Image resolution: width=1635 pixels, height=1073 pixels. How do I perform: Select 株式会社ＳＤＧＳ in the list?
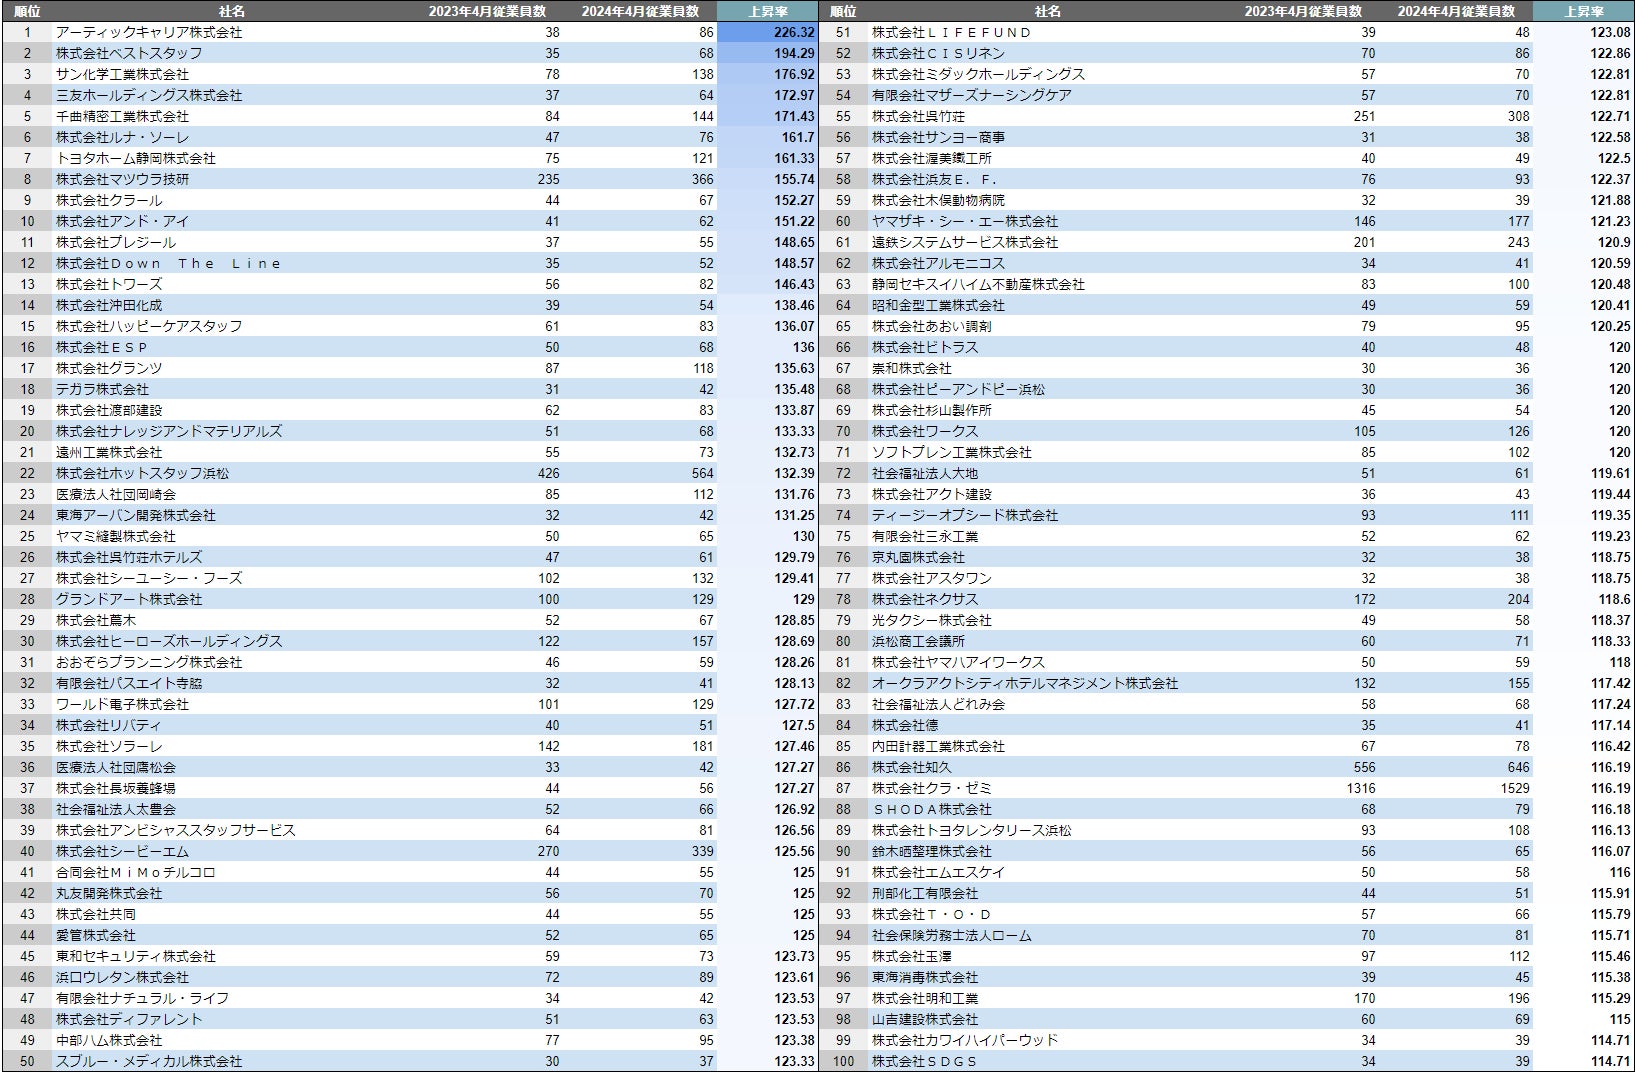(925, 1061)
